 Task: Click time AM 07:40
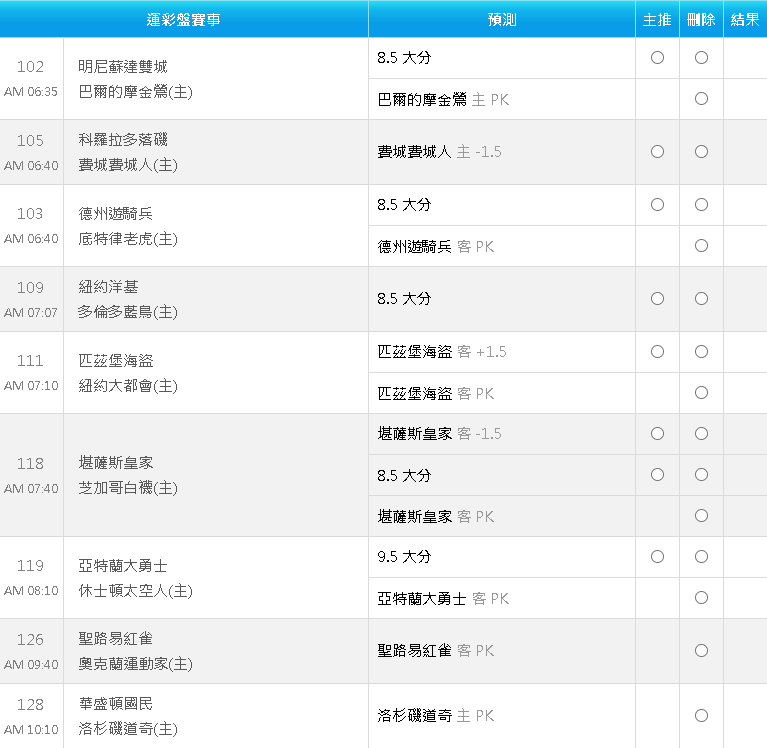[x=31, y=489]
